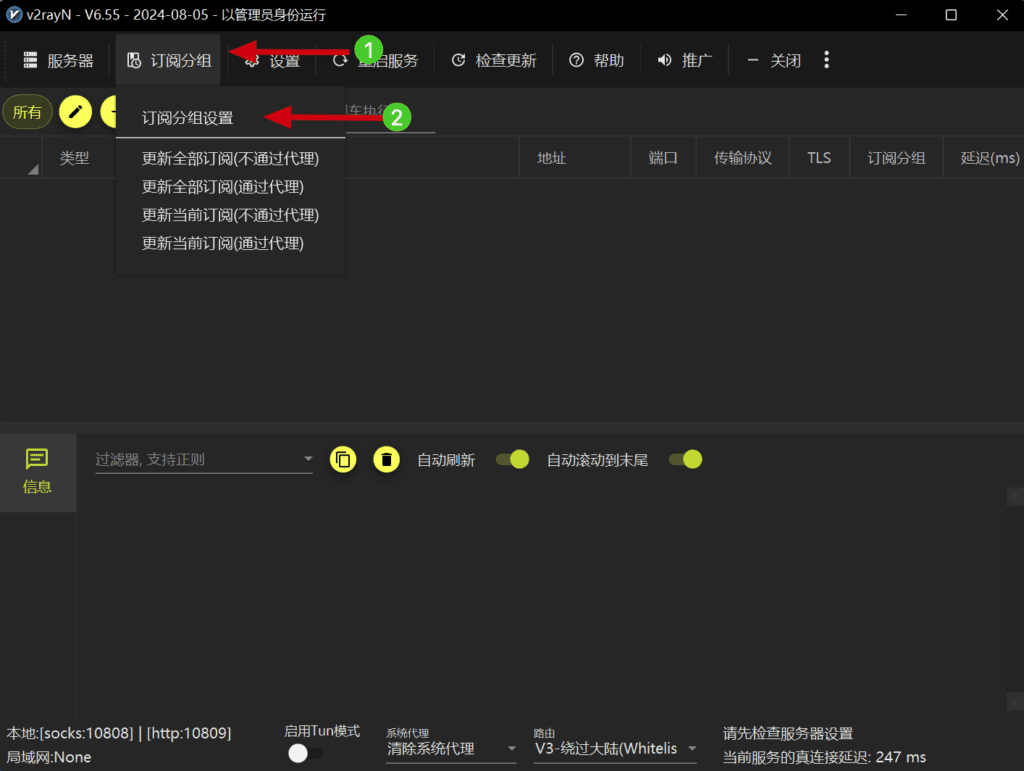The height and width of the screenshot is (771, 1024).
Task: Enable the 启用Tun模式 switch
Action: coord(305,753)
